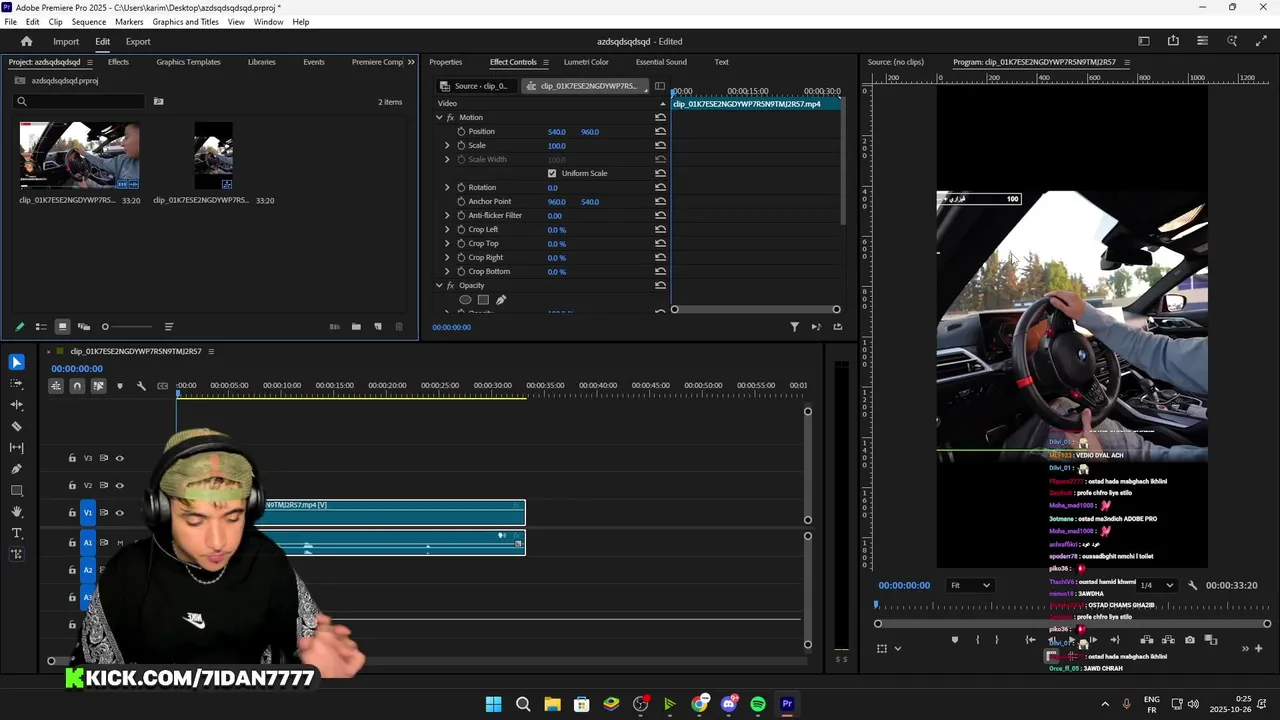Click the Project panel thumbnail zoom slider

(x=128, y=327)
